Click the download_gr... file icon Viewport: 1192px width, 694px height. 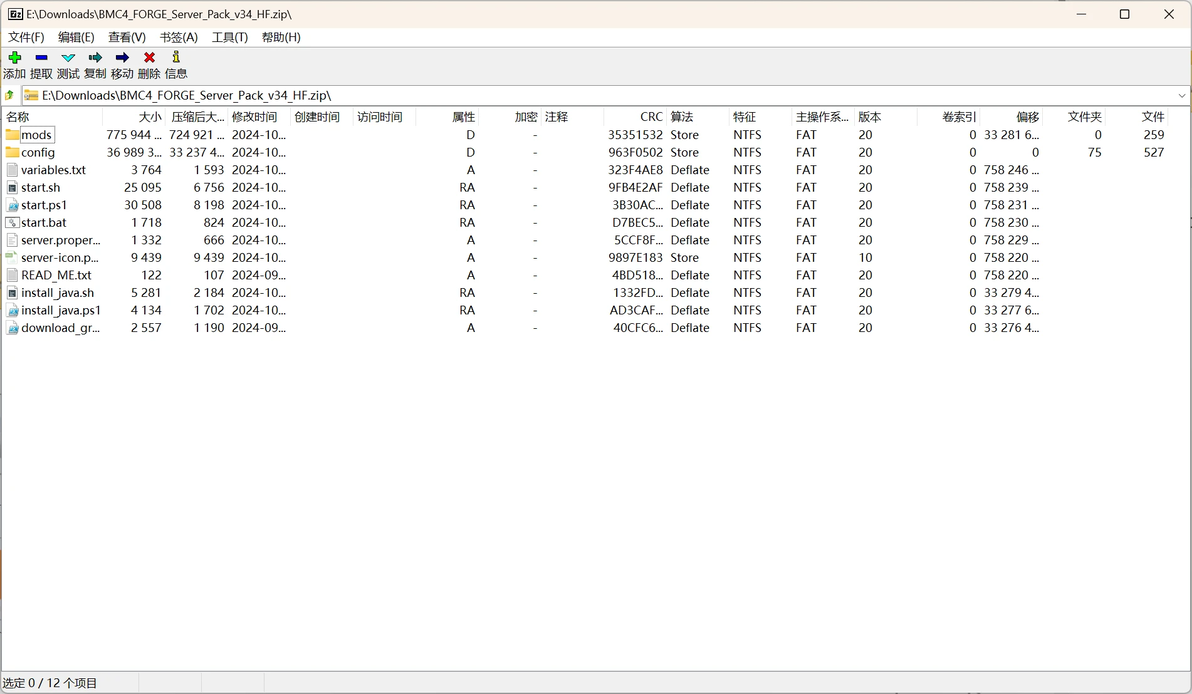[x=12, y=328]
